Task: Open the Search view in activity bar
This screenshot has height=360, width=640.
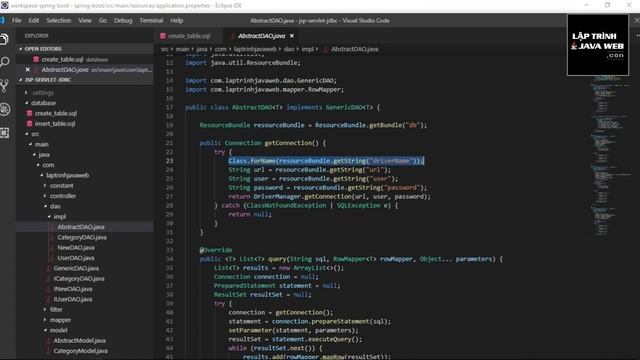Action: [x=4, y=62]
